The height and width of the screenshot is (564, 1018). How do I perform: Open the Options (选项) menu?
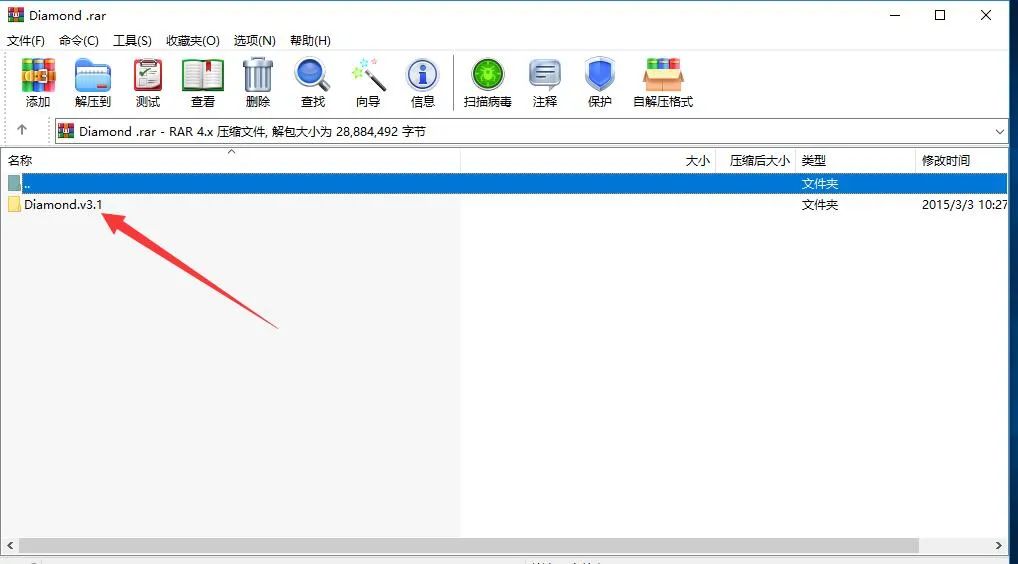(254, 41)
